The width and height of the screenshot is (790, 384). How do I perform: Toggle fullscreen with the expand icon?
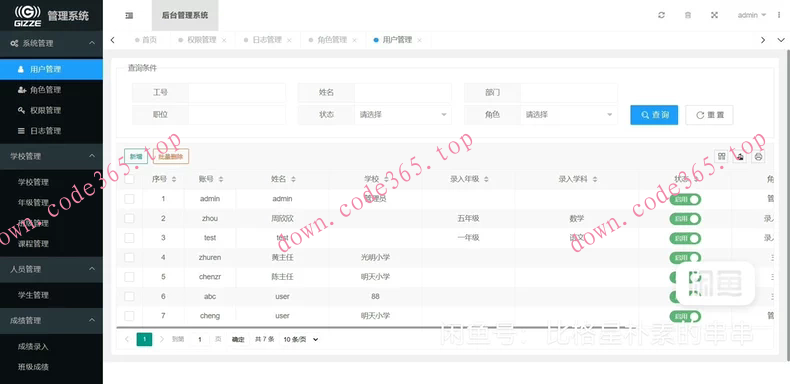coord(714,15)
